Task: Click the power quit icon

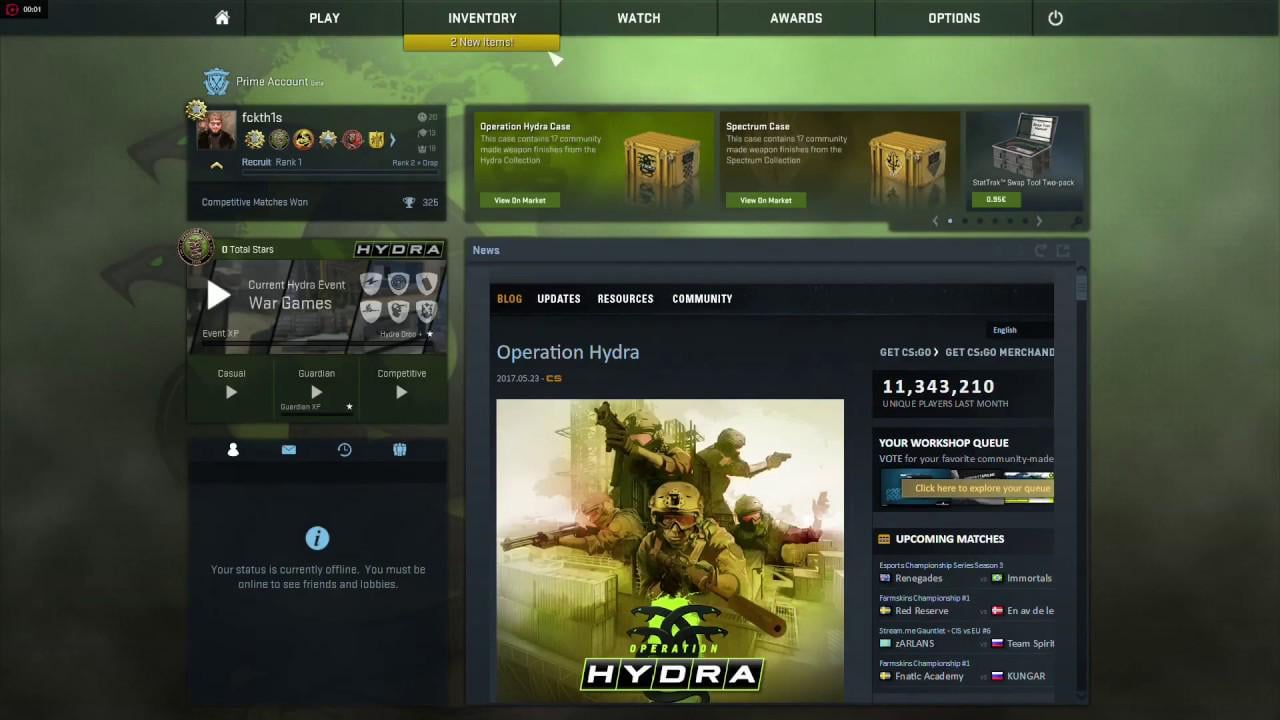Action: pyautogui.click(x=1055, y=18)
